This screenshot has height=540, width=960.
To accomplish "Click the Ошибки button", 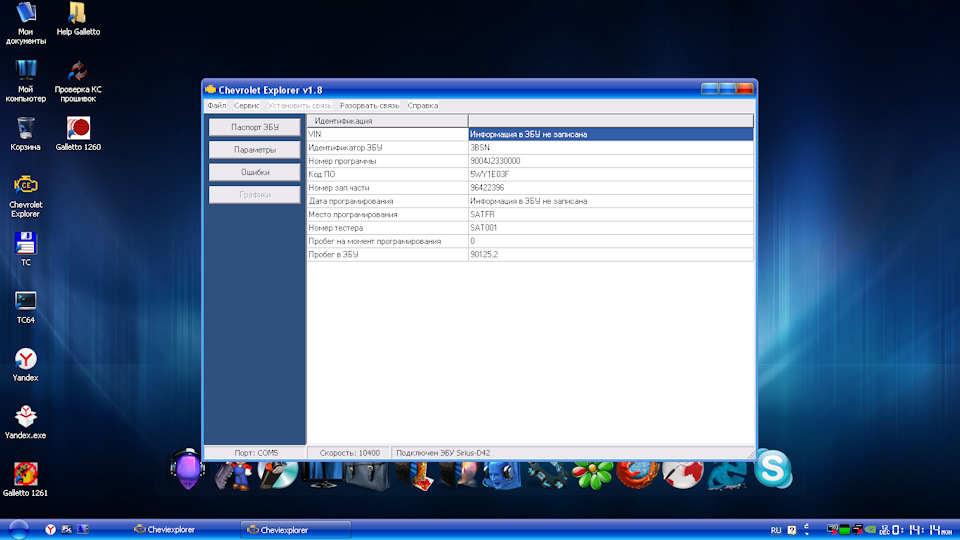I will [x=255, y=172].
